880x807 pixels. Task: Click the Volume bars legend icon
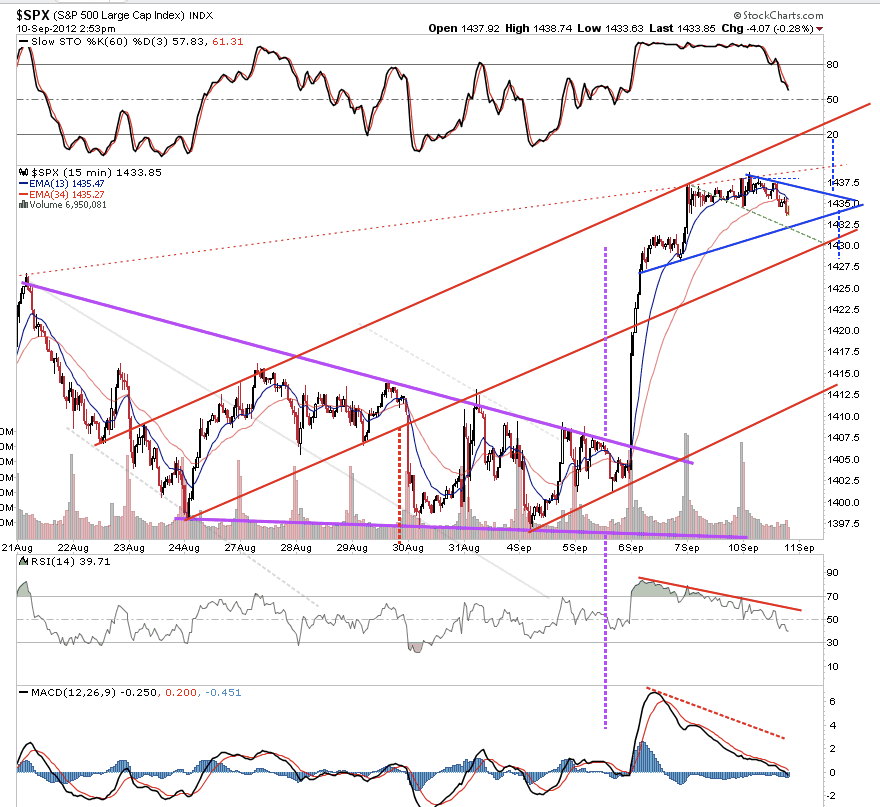coord(24,205)
